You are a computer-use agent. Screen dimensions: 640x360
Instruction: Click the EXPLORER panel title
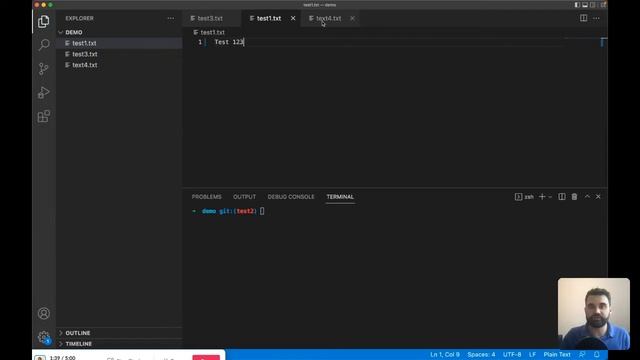click(x=80, y=18)
